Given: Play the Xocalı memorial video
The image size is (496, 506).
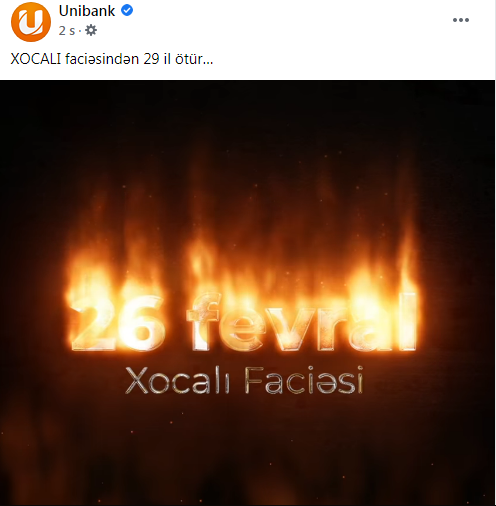Looking at the screenshot, I should tap(247, 293).
